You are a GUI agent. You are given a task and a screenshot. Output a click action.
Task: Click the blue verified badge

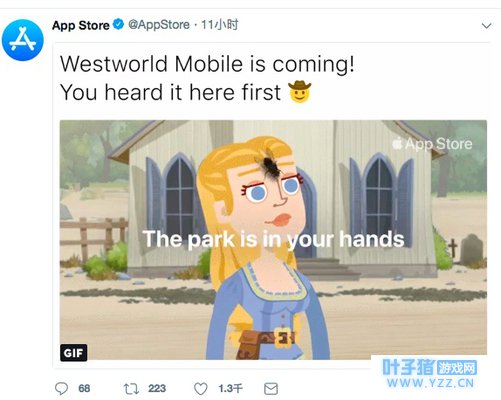pyautogui.click(x=118, y=24)
